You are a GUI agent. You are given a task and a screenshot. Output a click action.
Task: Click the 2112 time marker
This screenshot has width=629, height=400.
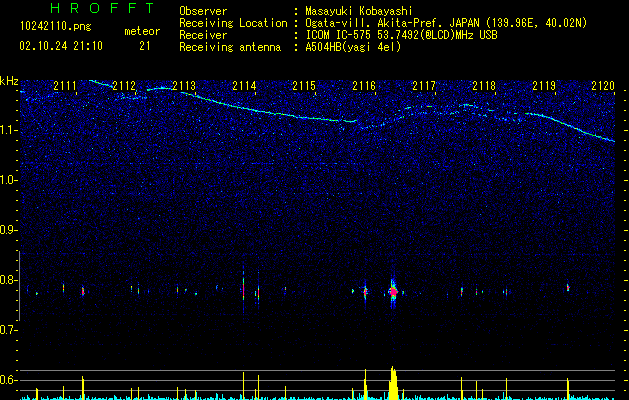coord(124,86)
